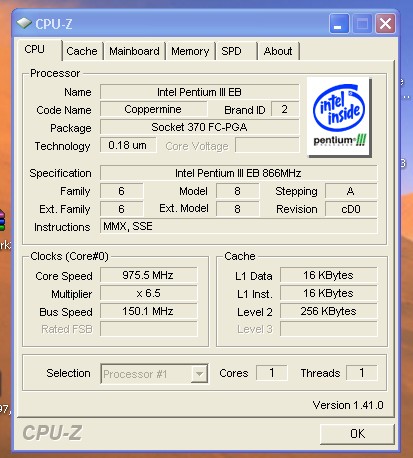
Task: Click the Processor #1 combo box
Action: point(154,374)
